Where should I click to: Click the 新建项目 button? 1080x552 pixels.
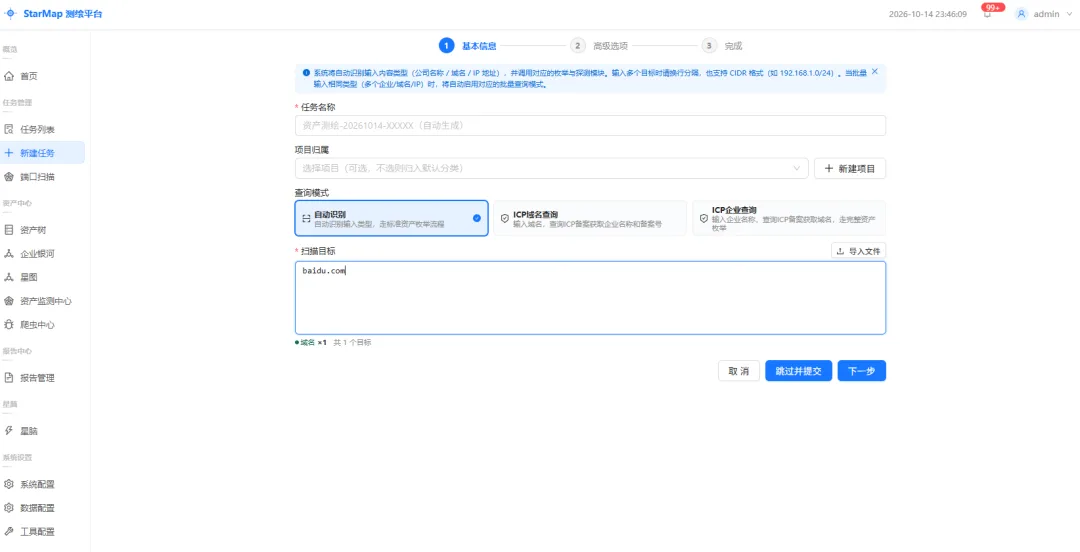850,168
